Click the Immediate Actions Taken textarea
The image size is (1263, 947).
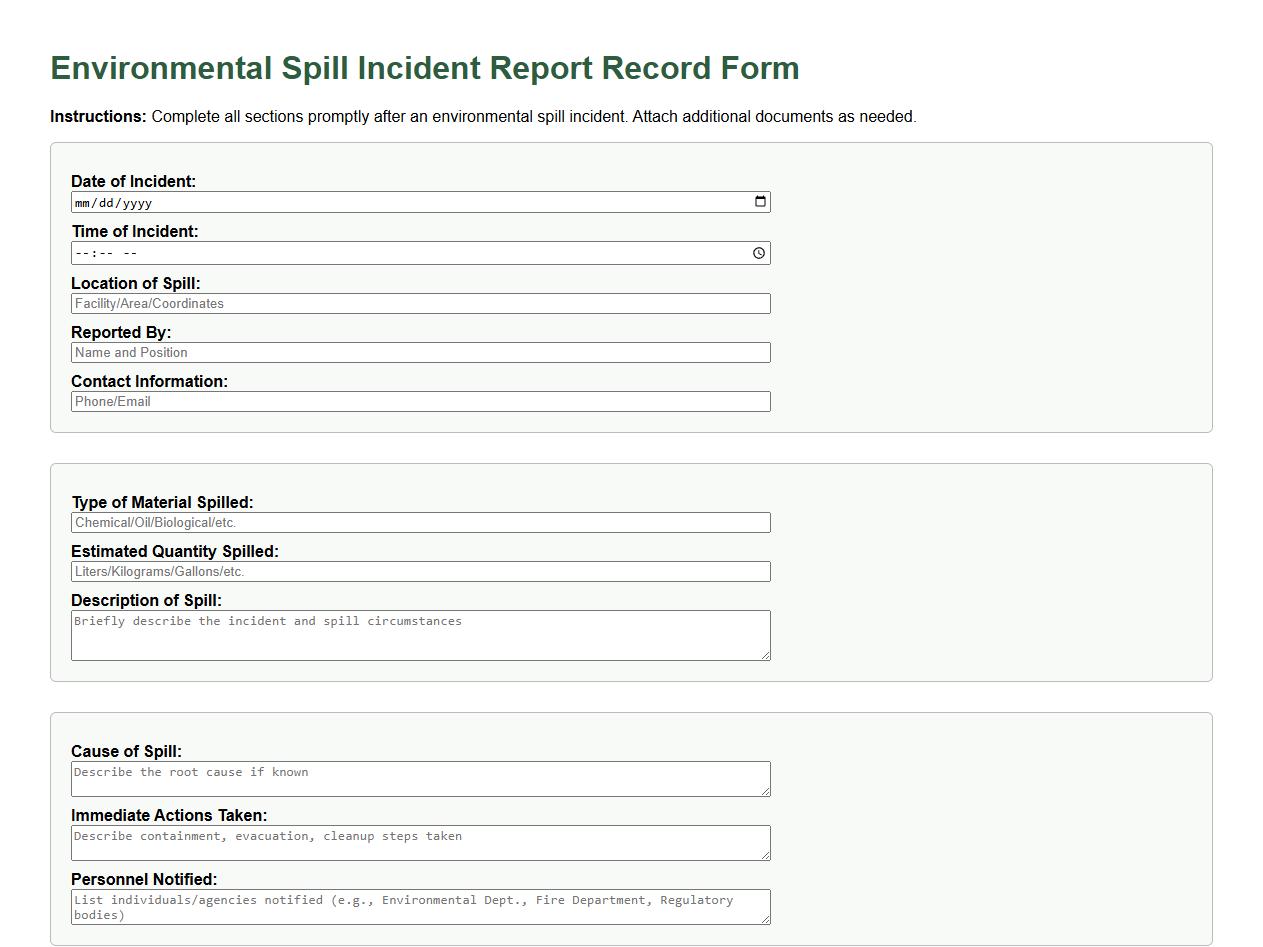[x=420, y=841]
